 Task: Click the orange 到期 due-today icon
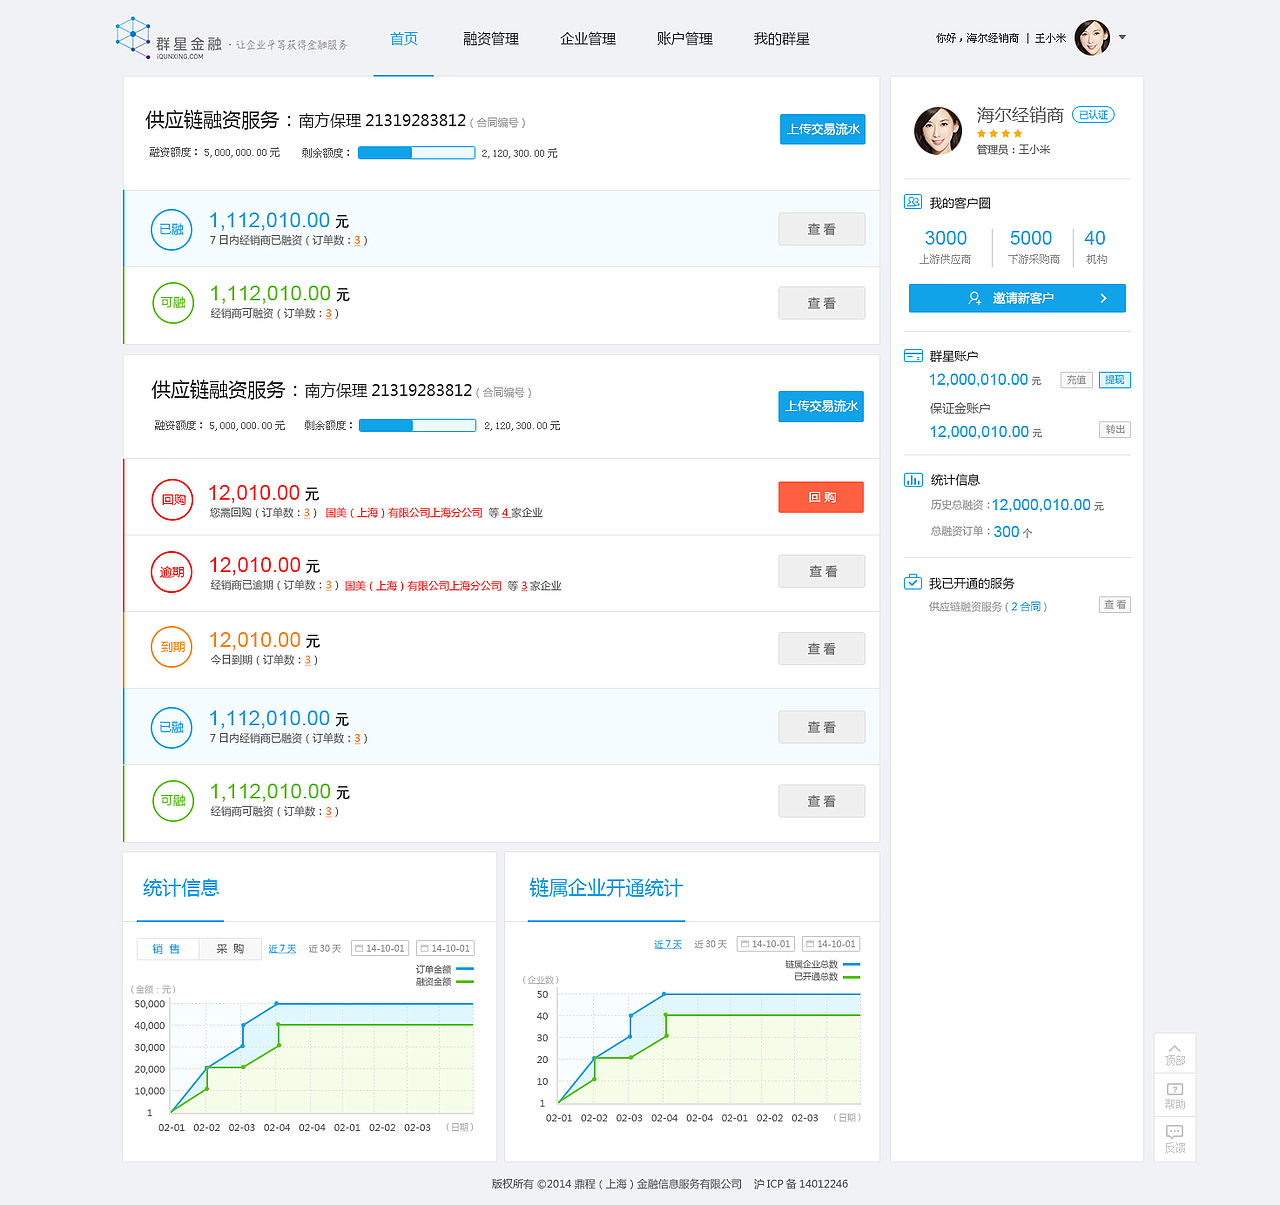pos(171,648)
